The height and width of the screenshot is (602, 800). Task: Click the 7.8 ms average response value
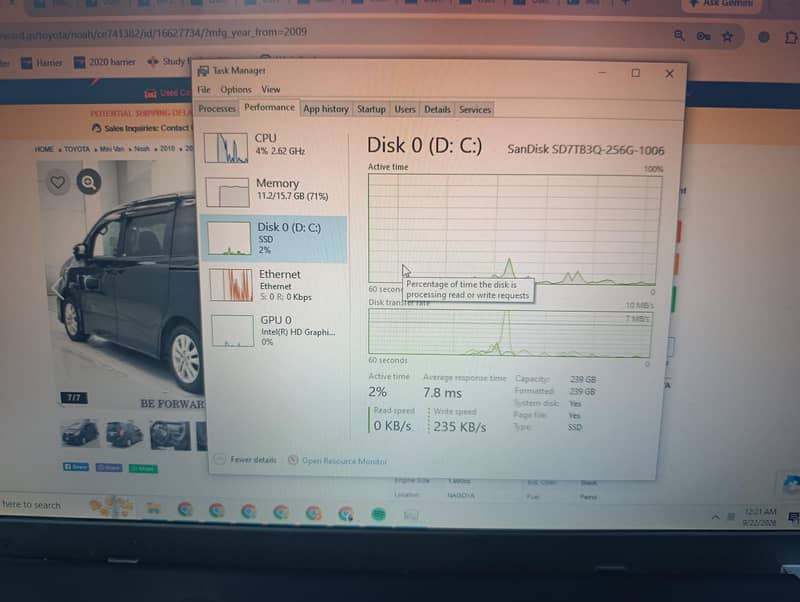(x=442, y=393)
